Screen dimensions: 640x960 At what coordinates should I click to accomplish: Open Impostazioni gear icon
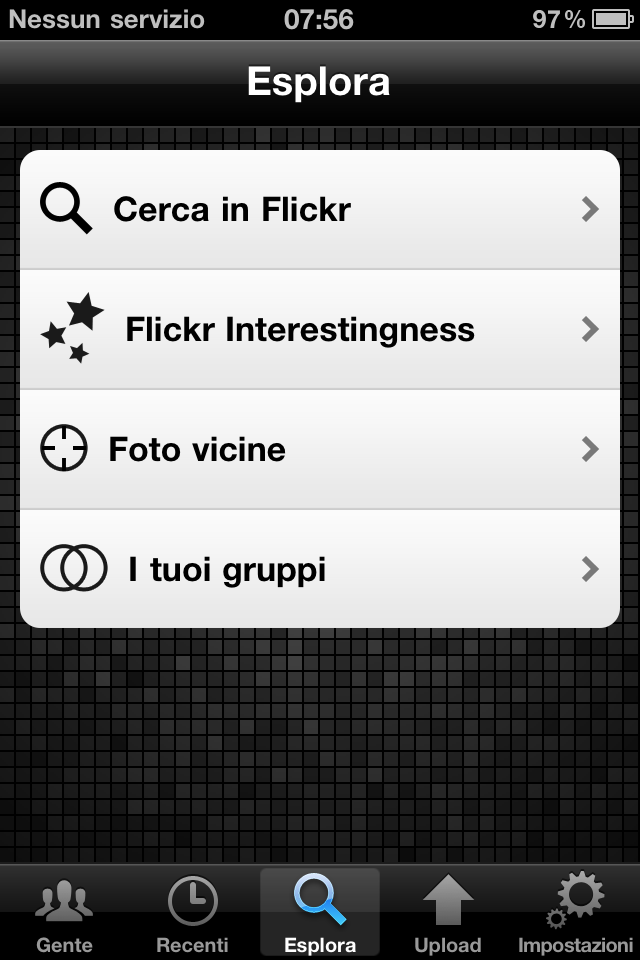pyautogui.click(x=575, y=899)
